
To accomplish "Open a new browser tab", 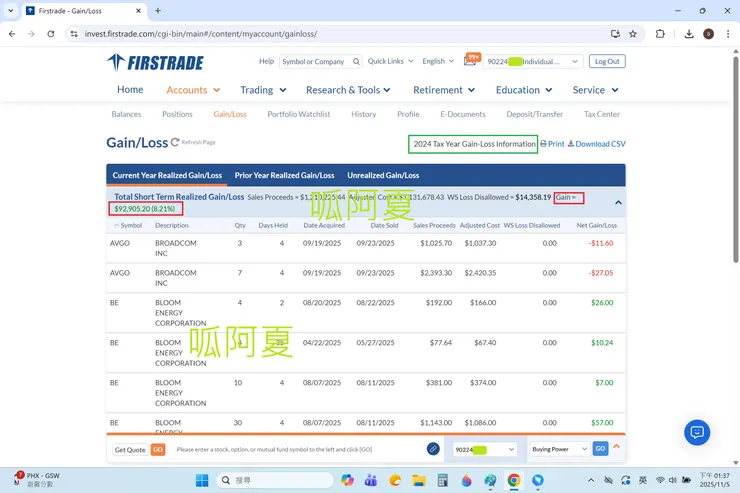I will point(158,11).
